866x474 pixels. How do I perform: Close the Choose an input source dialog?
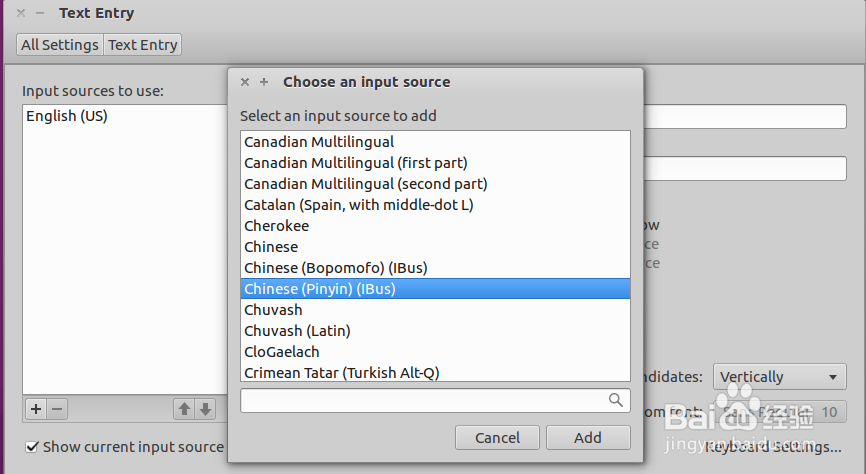click(245, 82)
